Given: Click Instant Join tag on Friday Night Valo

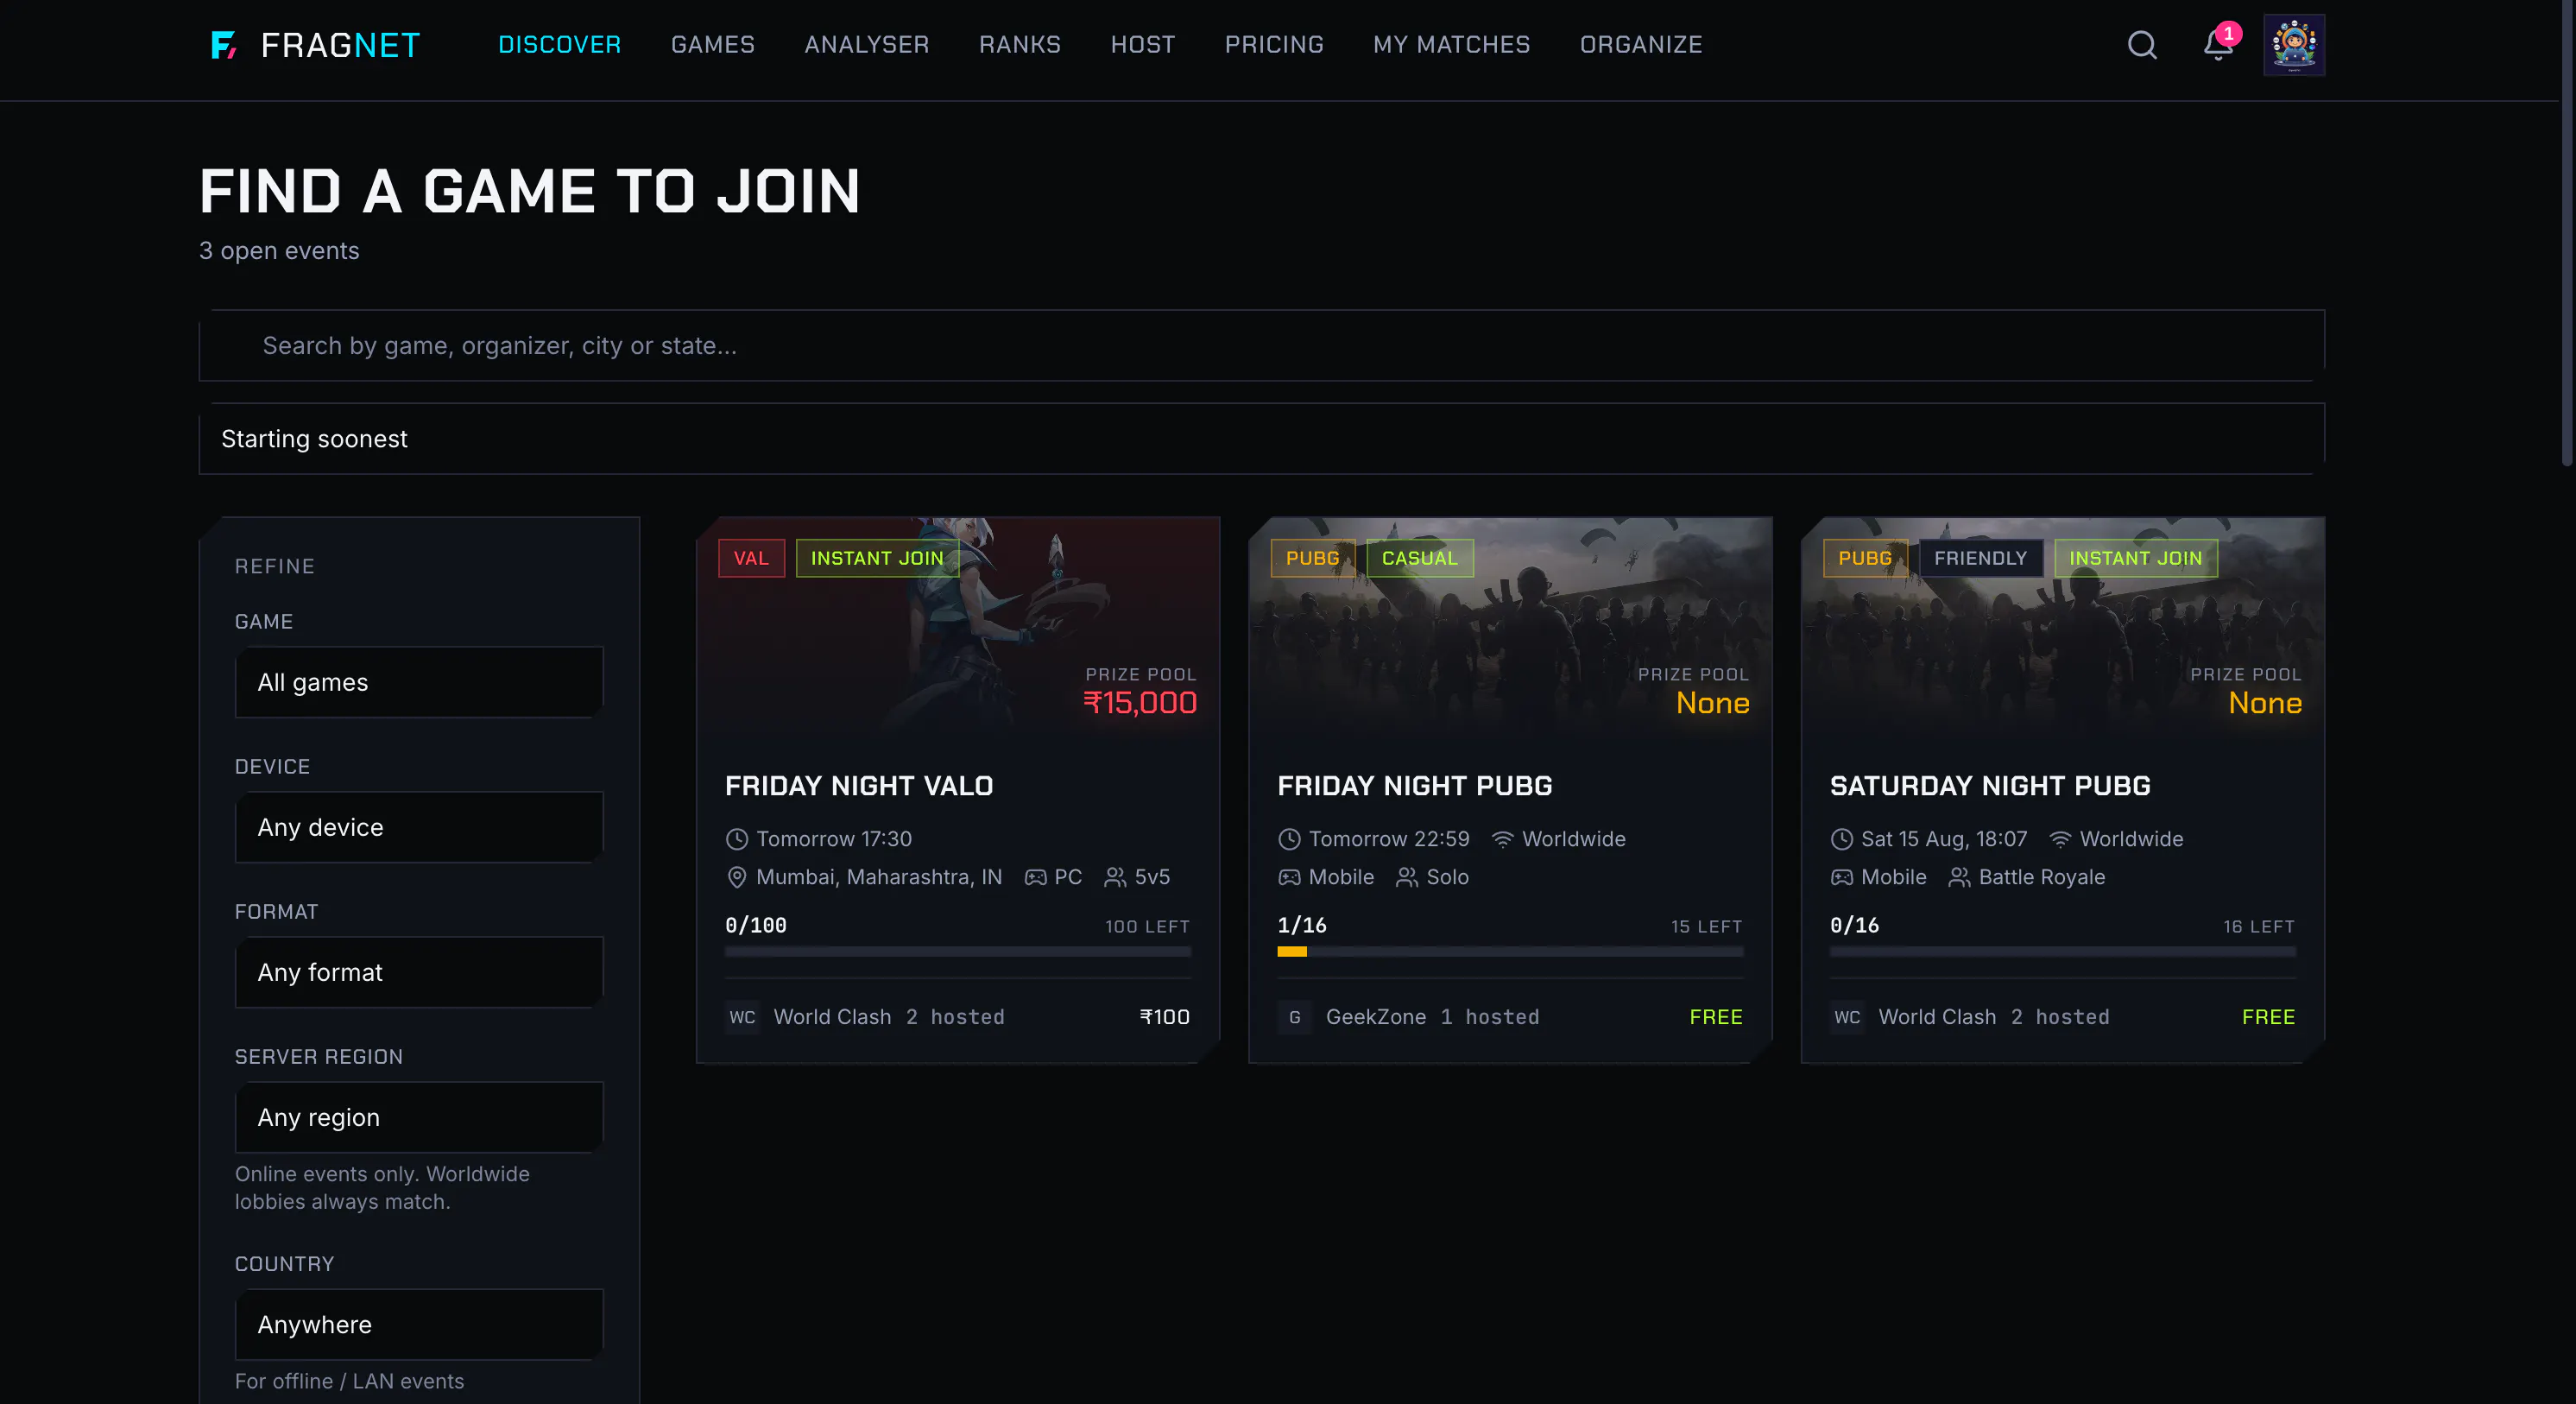Looking at the screenshot, I should click(877, 558).
